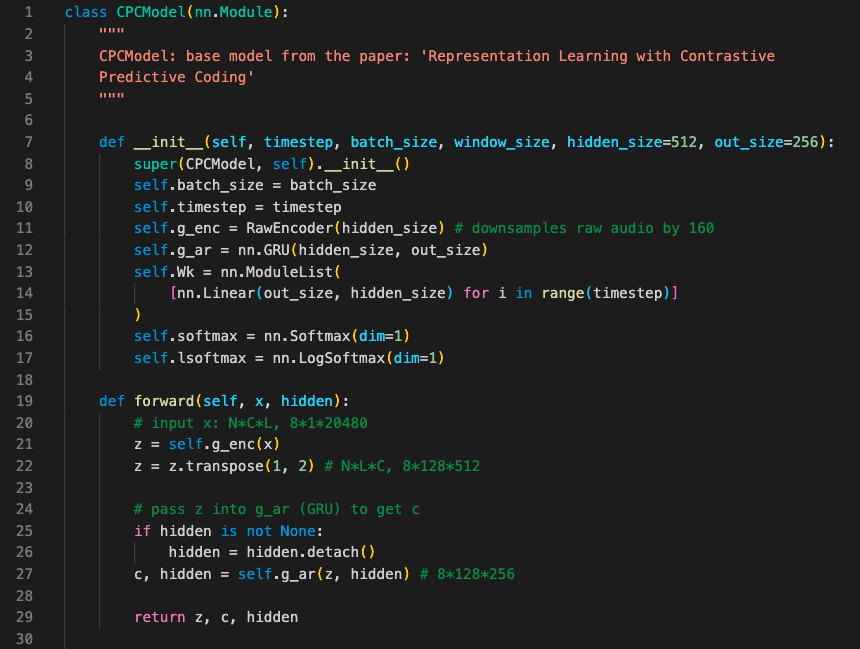The image size is (860, 649).
Task: Click 'nn.ModuleList' on line 13
Action: 276,272
